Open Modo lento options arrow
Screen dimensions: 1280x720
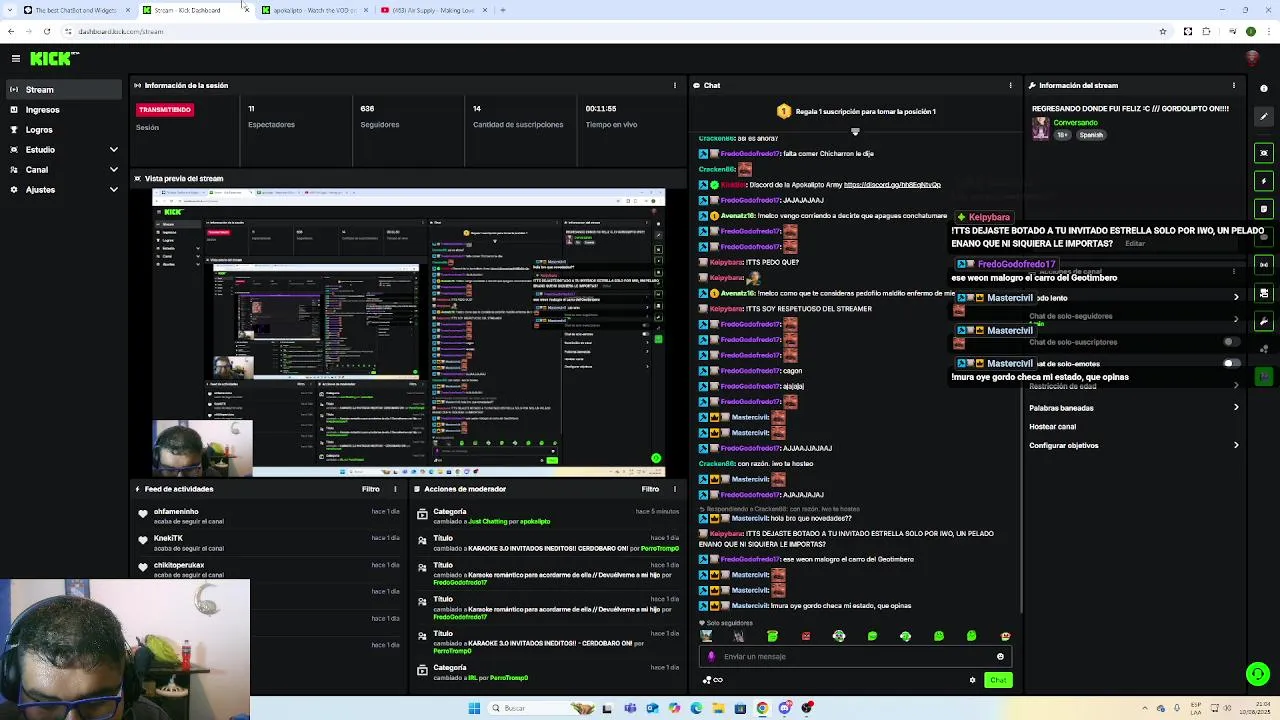1236,297
